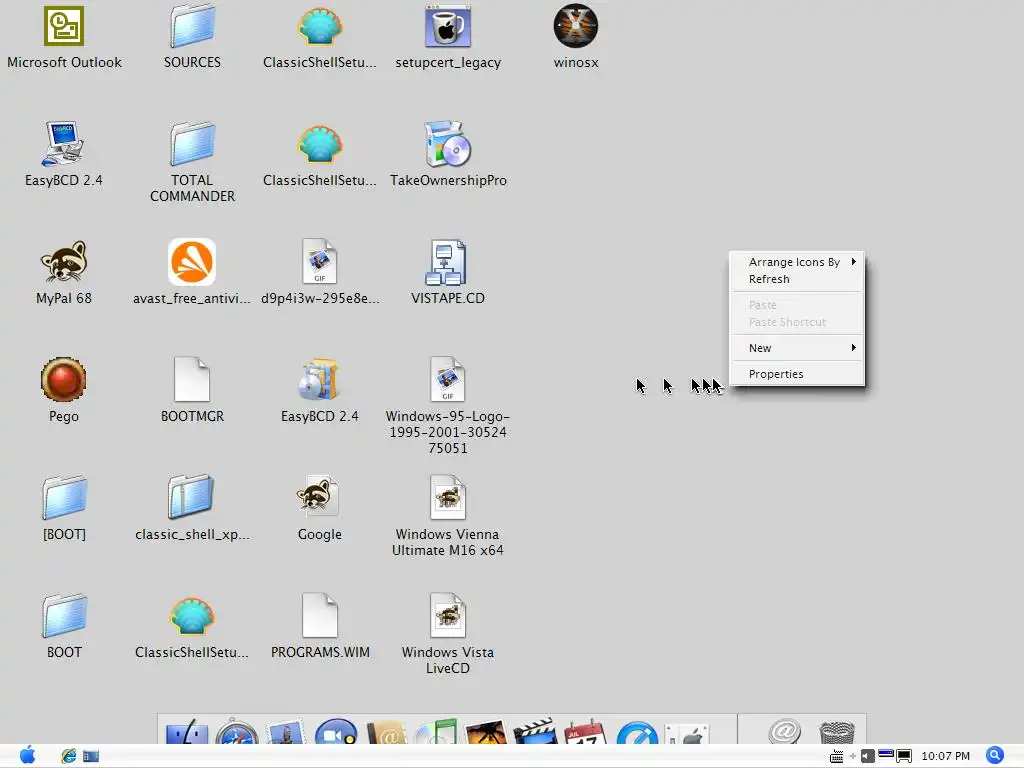Select the Windows-95-Logo GIF file icon

(x=448, y=379)
